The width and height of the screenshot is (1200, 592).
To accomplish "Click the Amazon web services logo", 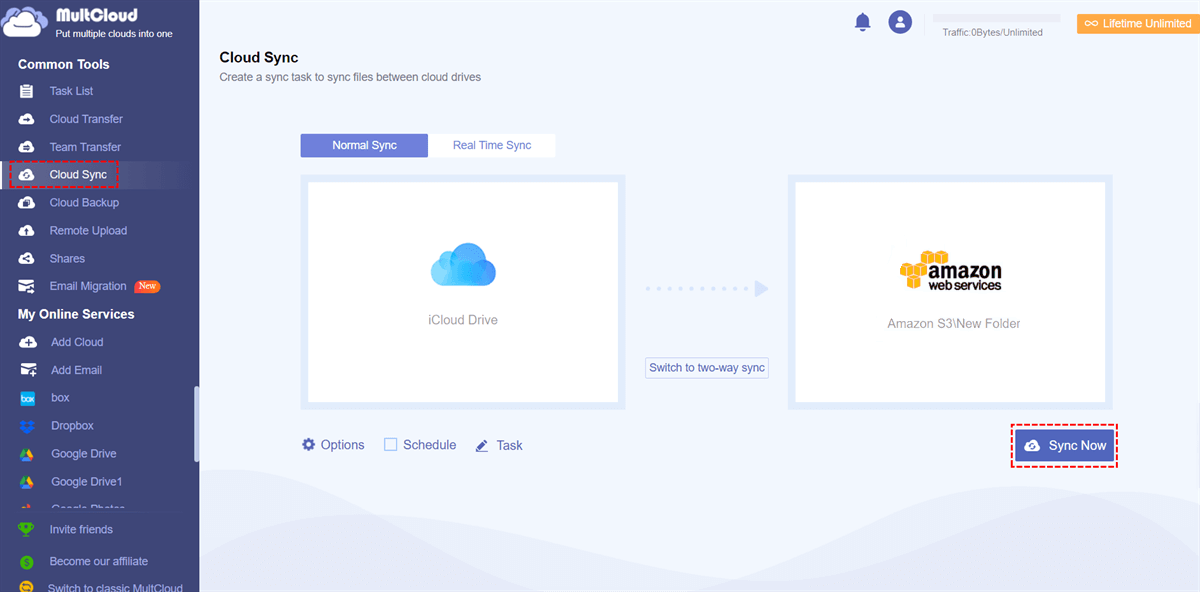I will pos(950,270).
